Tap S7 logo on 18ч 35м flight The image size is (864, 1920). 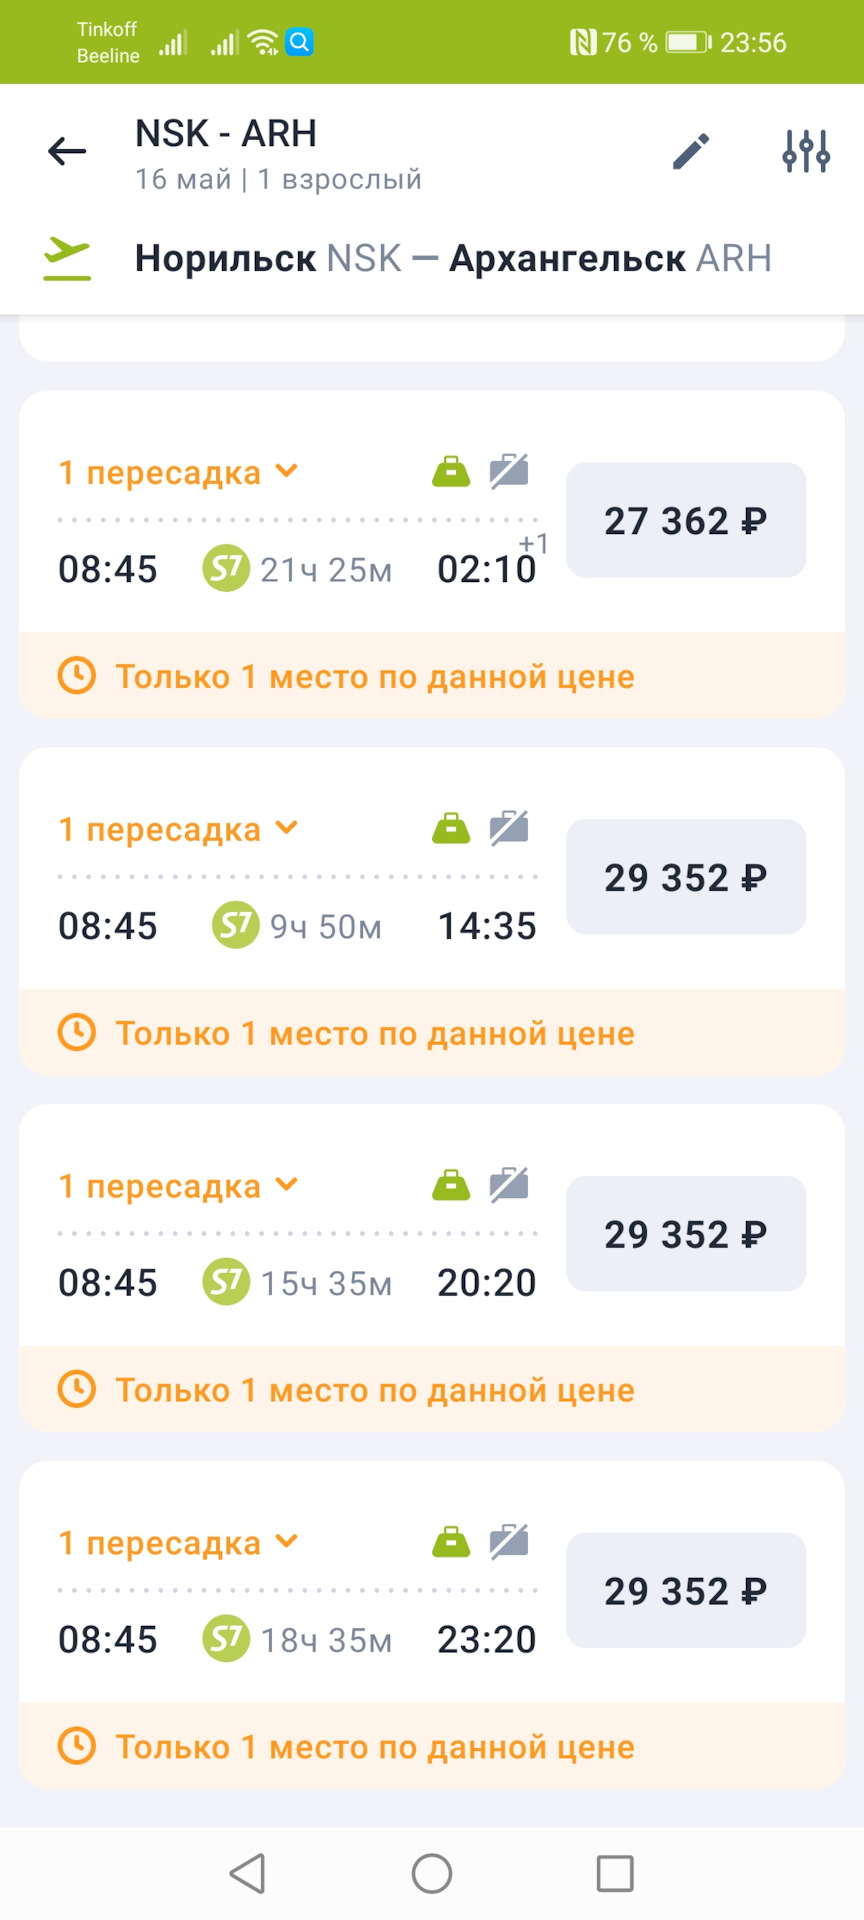click(226, 1639)
